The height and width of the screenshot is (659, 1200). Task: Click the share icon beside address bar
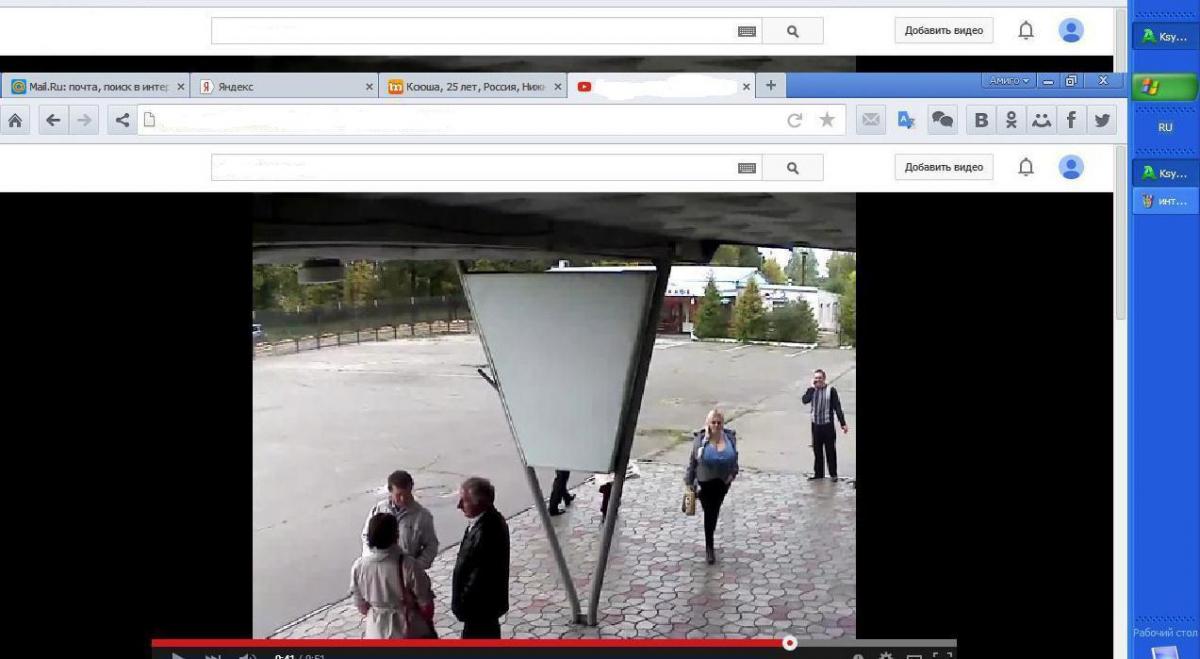tap(122, 120)
